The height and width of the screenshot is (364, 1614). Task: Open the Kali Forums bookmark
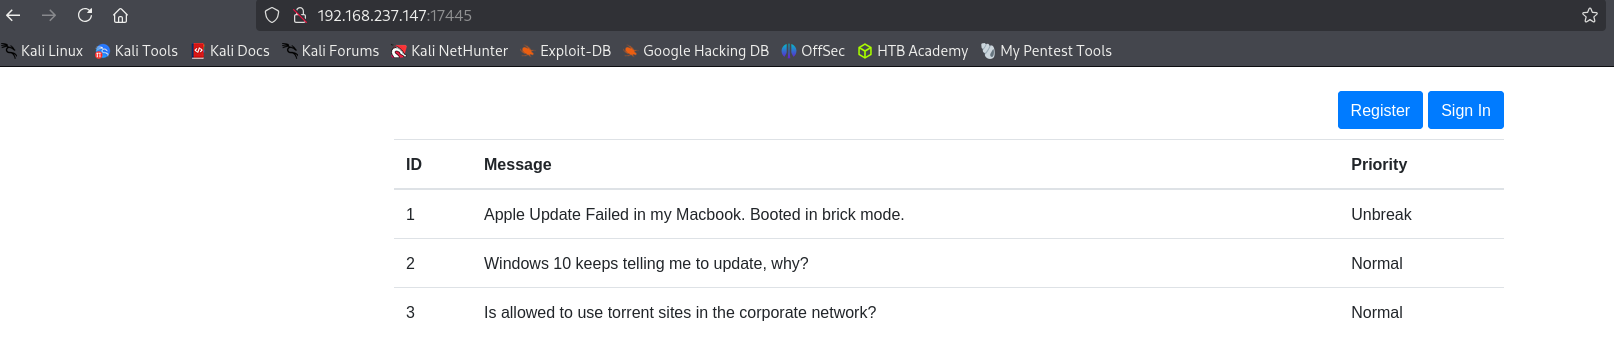331,51
